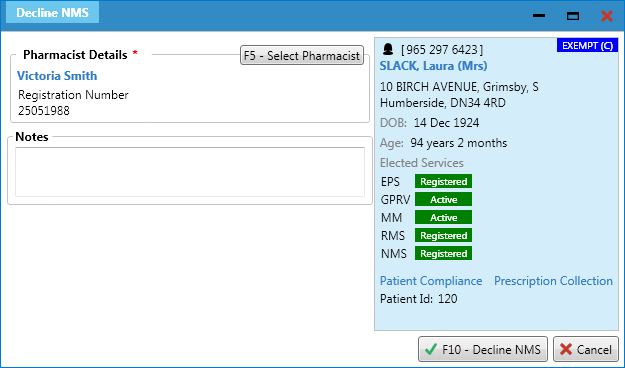Open Victoria Smith pharmacist link
Image resolution: width=625 pixels, height=368 pixels.
tap(57, 76)
